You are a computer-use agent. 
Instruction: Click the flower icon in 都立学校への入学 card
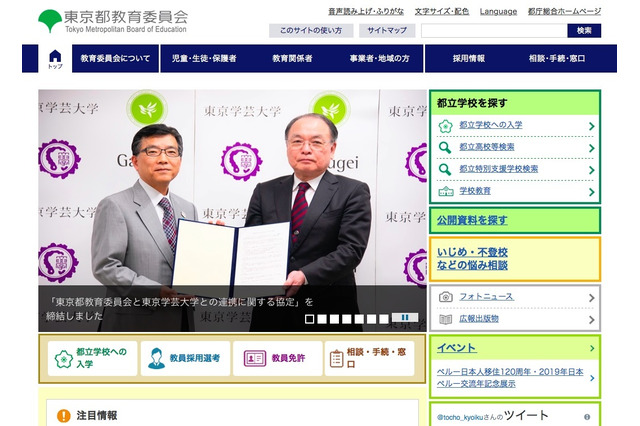(x=64, y=359)
